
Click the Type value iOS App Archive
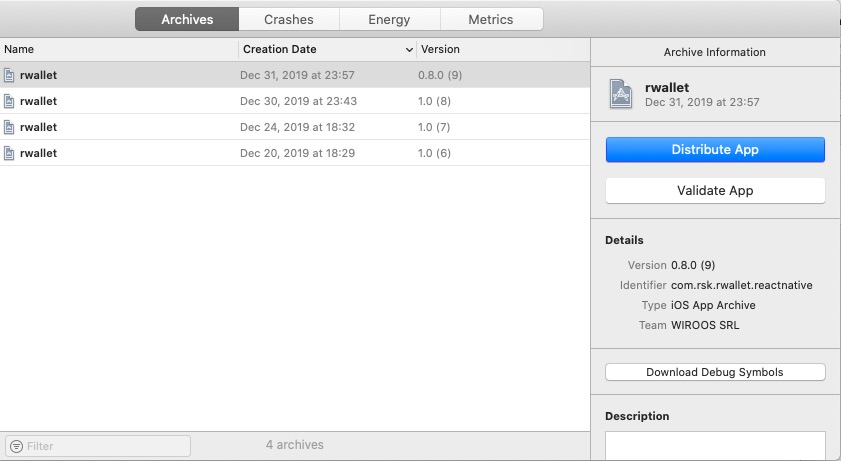(x=713, y=305)
